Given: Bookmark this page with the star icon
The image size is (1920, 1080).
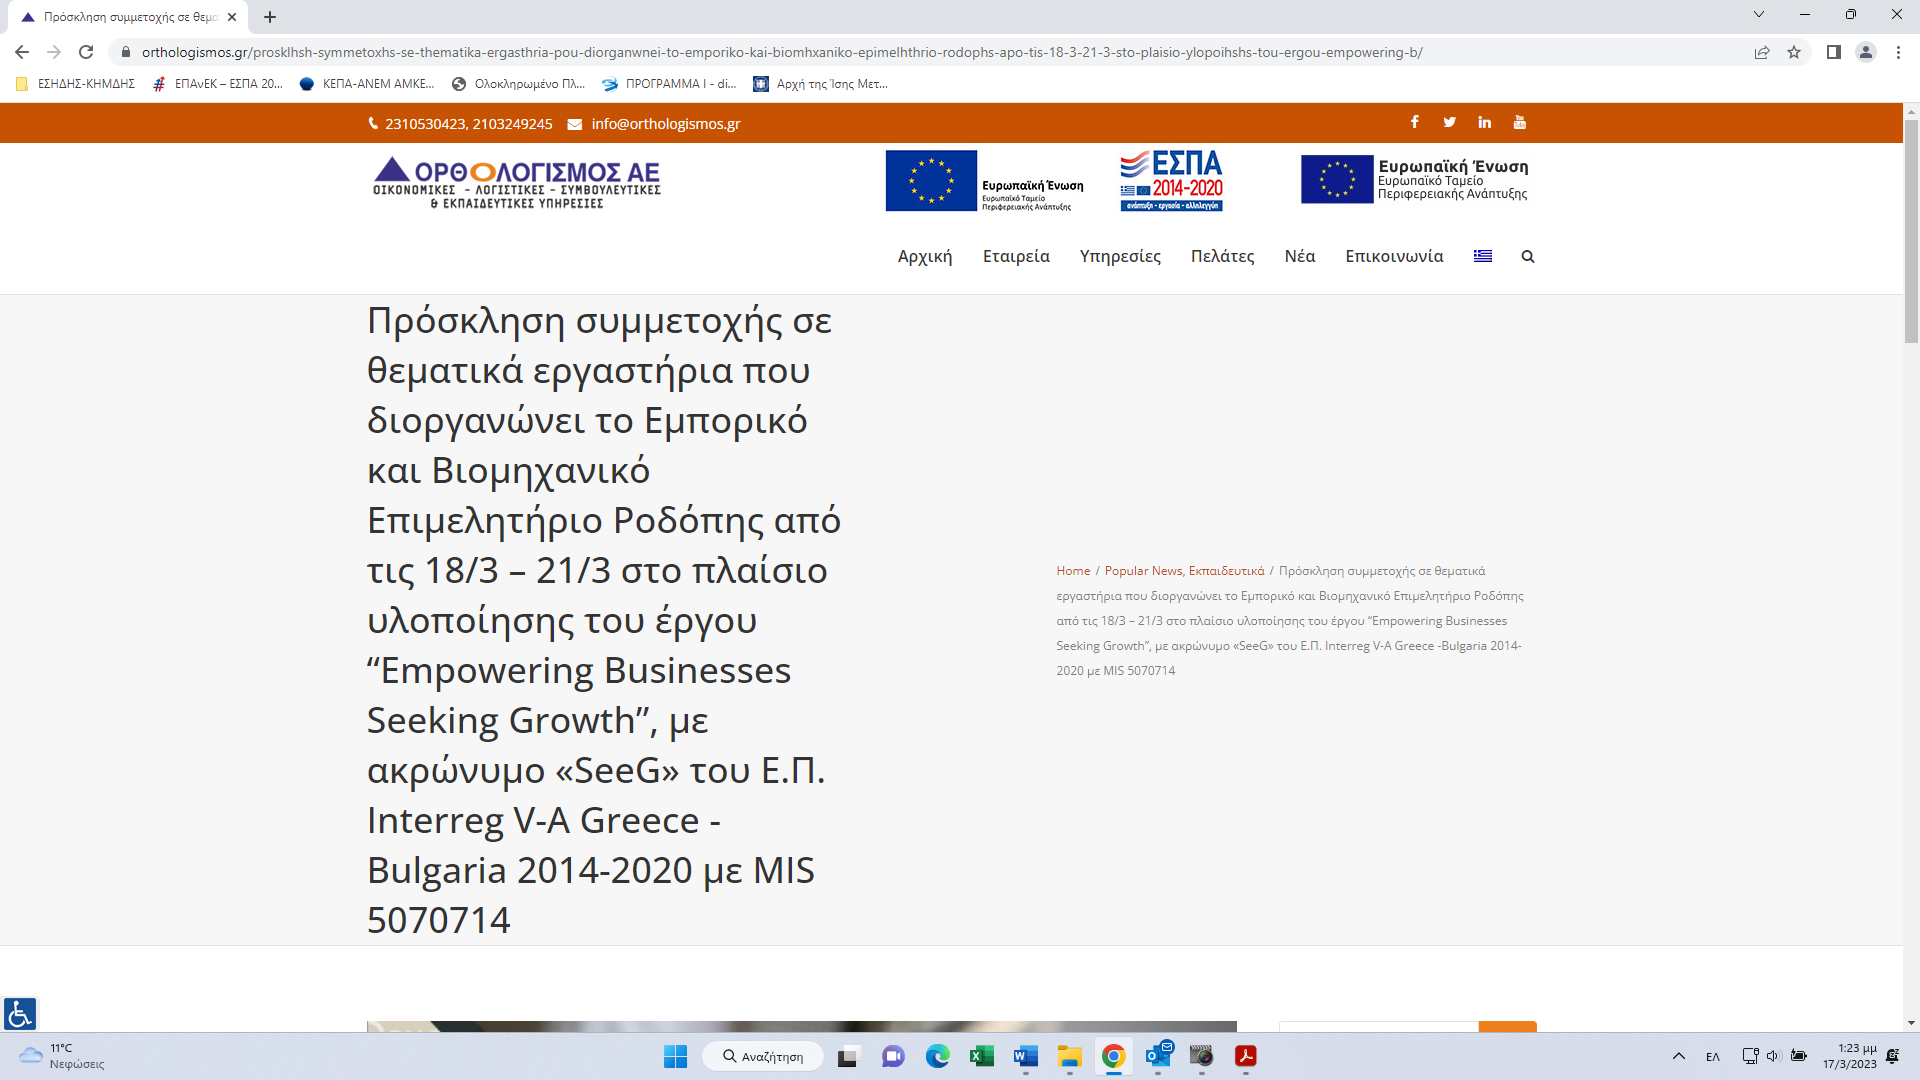Looking at the screenshot, I should 1794,52.
